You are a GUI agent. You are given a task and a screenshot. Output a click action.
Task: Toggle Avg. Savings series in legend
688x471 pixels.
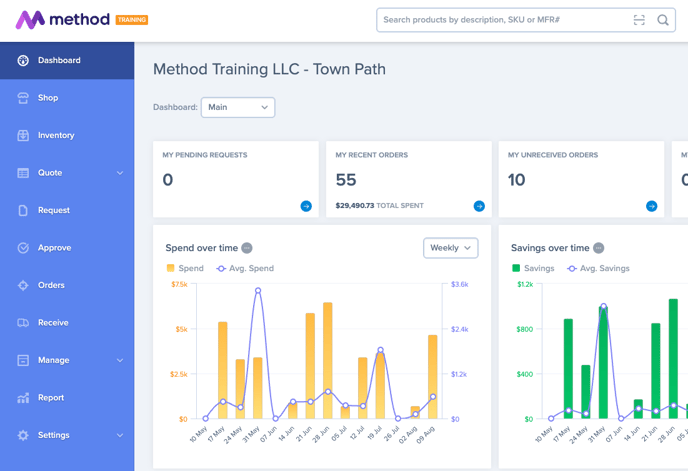point(598,268)
